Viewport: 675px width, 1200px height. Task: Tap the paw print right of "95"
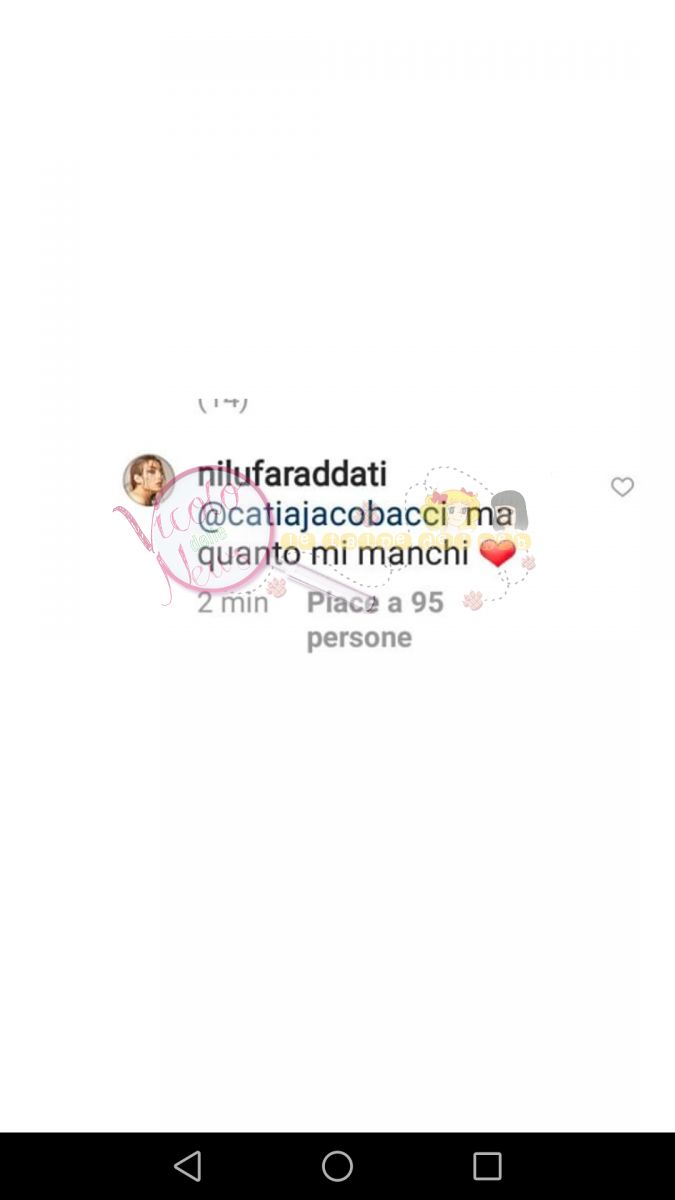point(473,600)
